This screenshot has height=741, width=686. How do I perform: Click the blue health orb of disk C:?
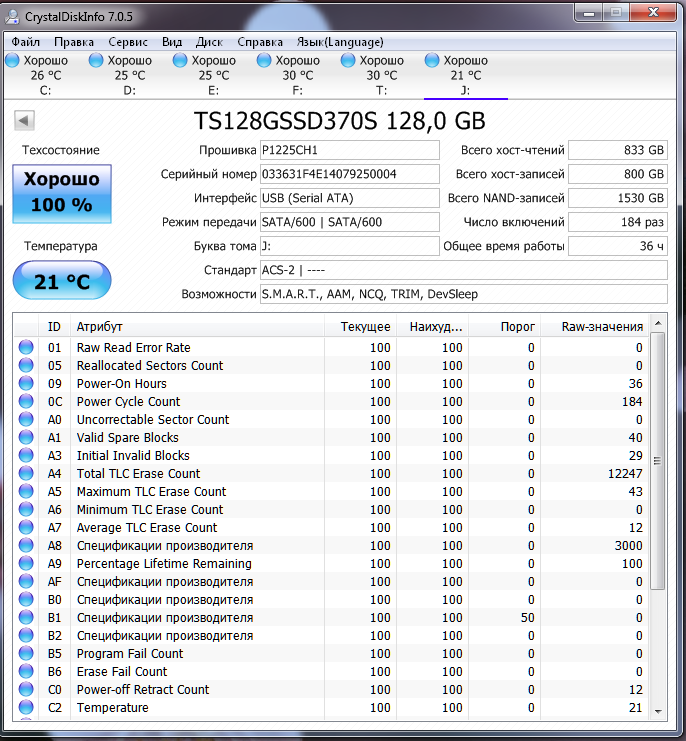point(12,60)
